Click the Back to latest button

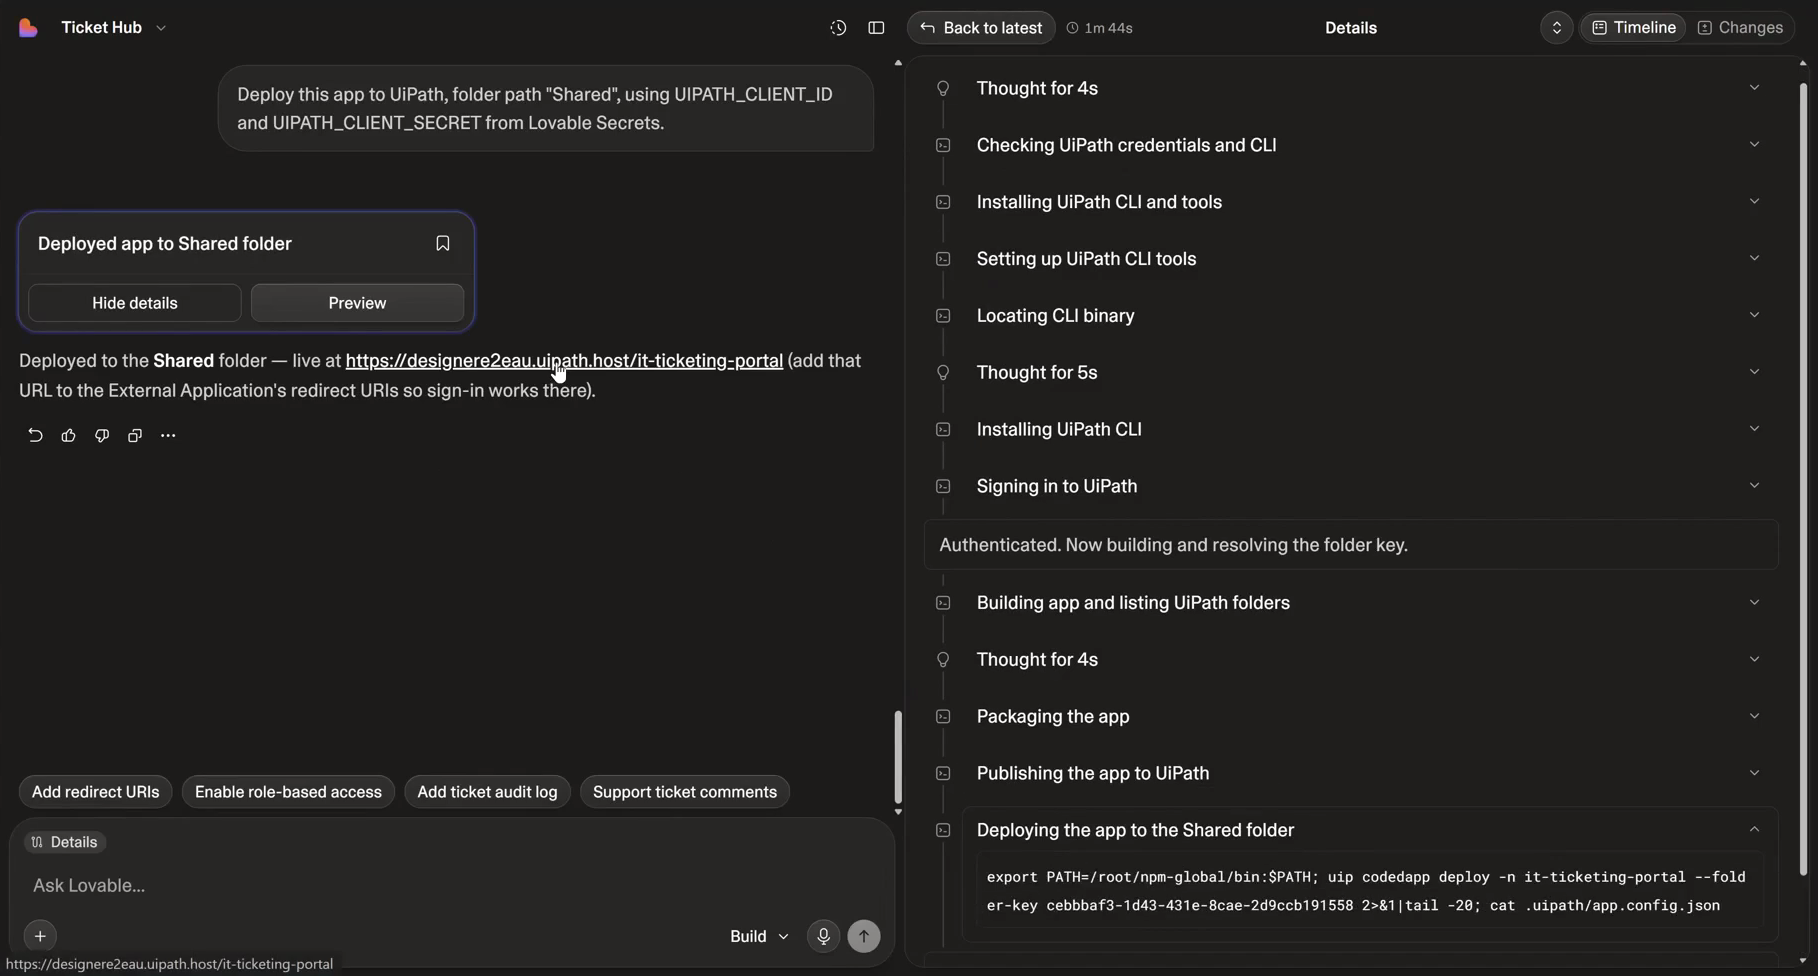click(981, 28)
